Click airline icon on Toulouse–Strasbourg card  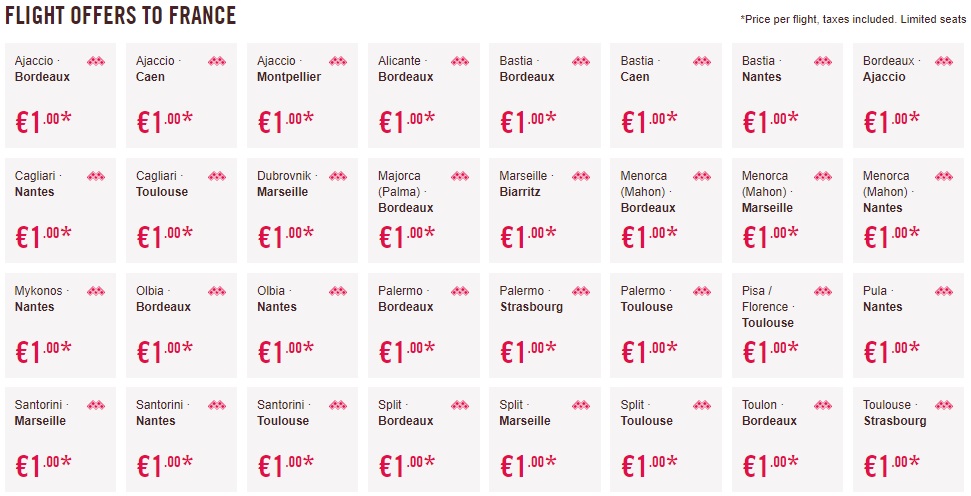944,406
